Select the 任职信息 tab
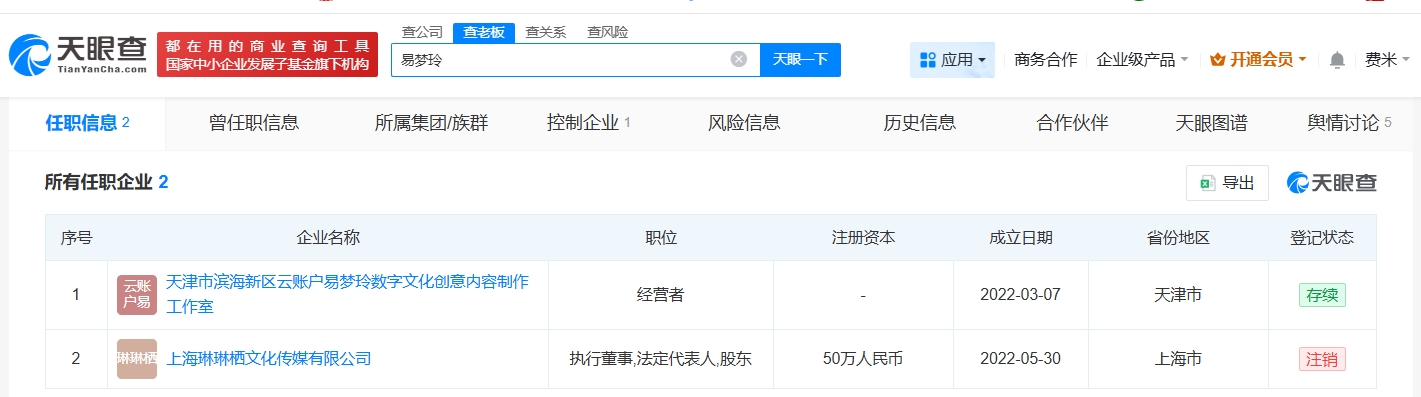Image resolution: width=1421 pixels, height=397 pixels. (x=88, y=123)
